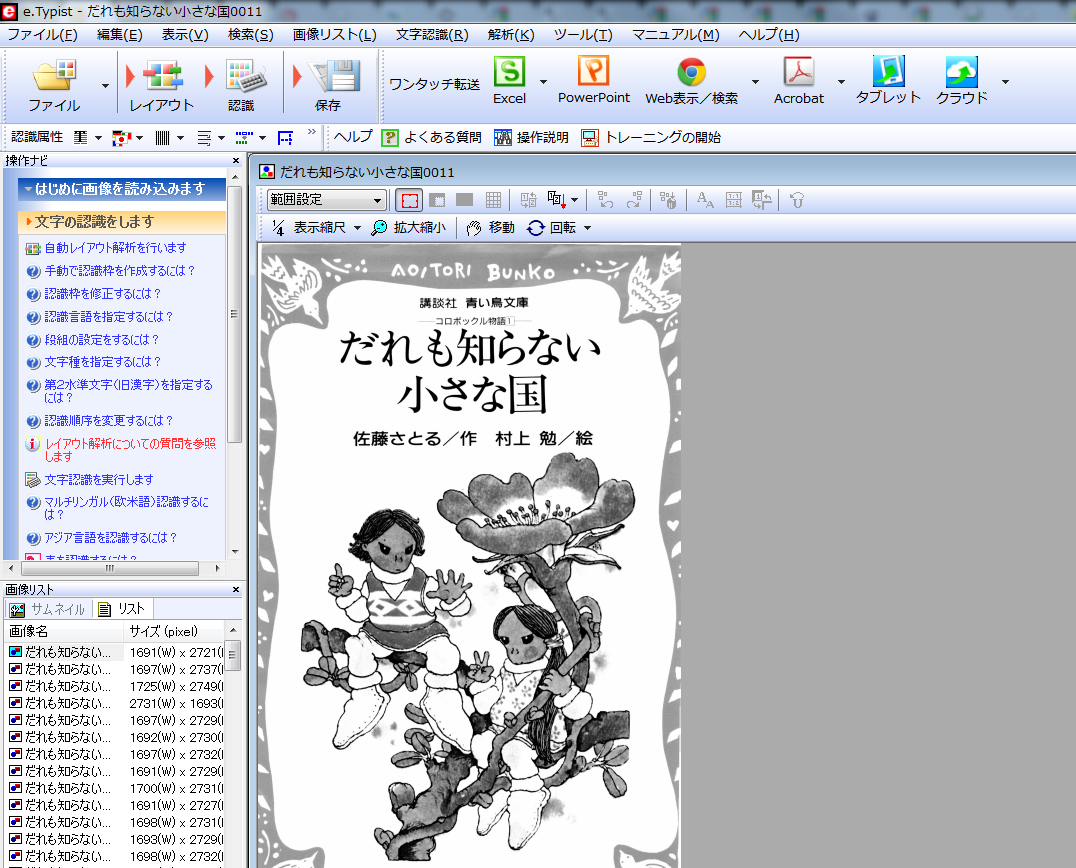Open the 範囲設定 combo box

(x=326, y=200)
